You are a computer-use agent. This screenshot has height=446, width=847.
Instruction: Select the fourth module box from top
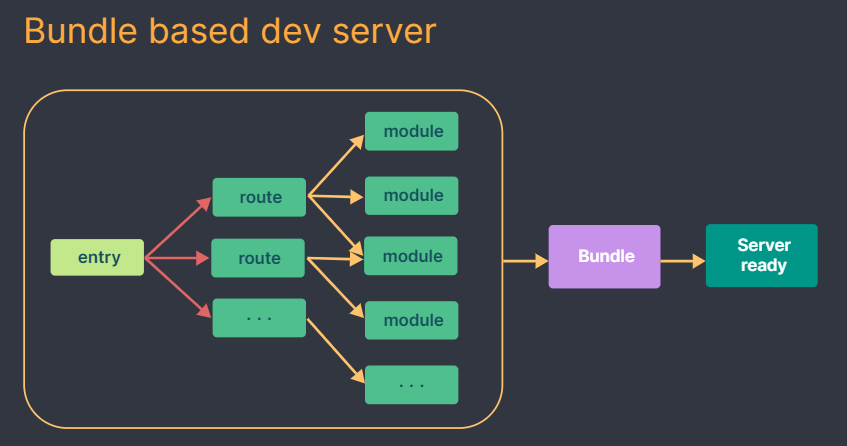[411, 320]
